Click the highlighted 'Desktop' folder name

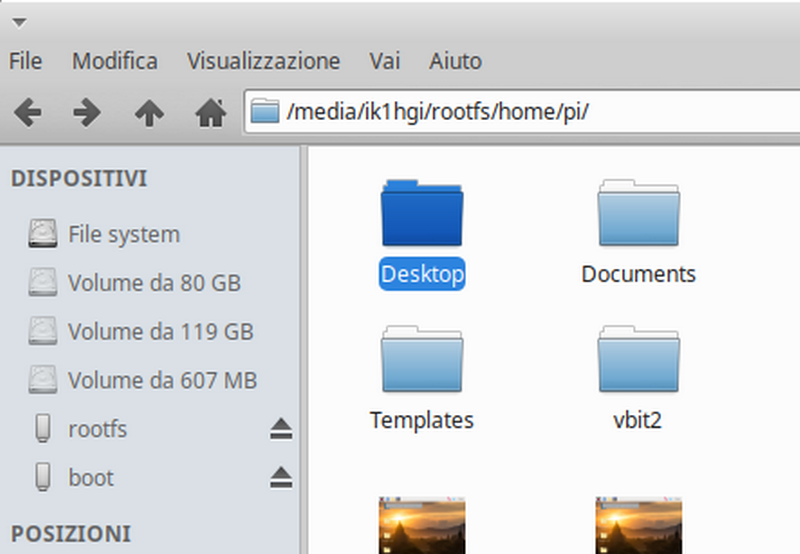tap(422, 274)
